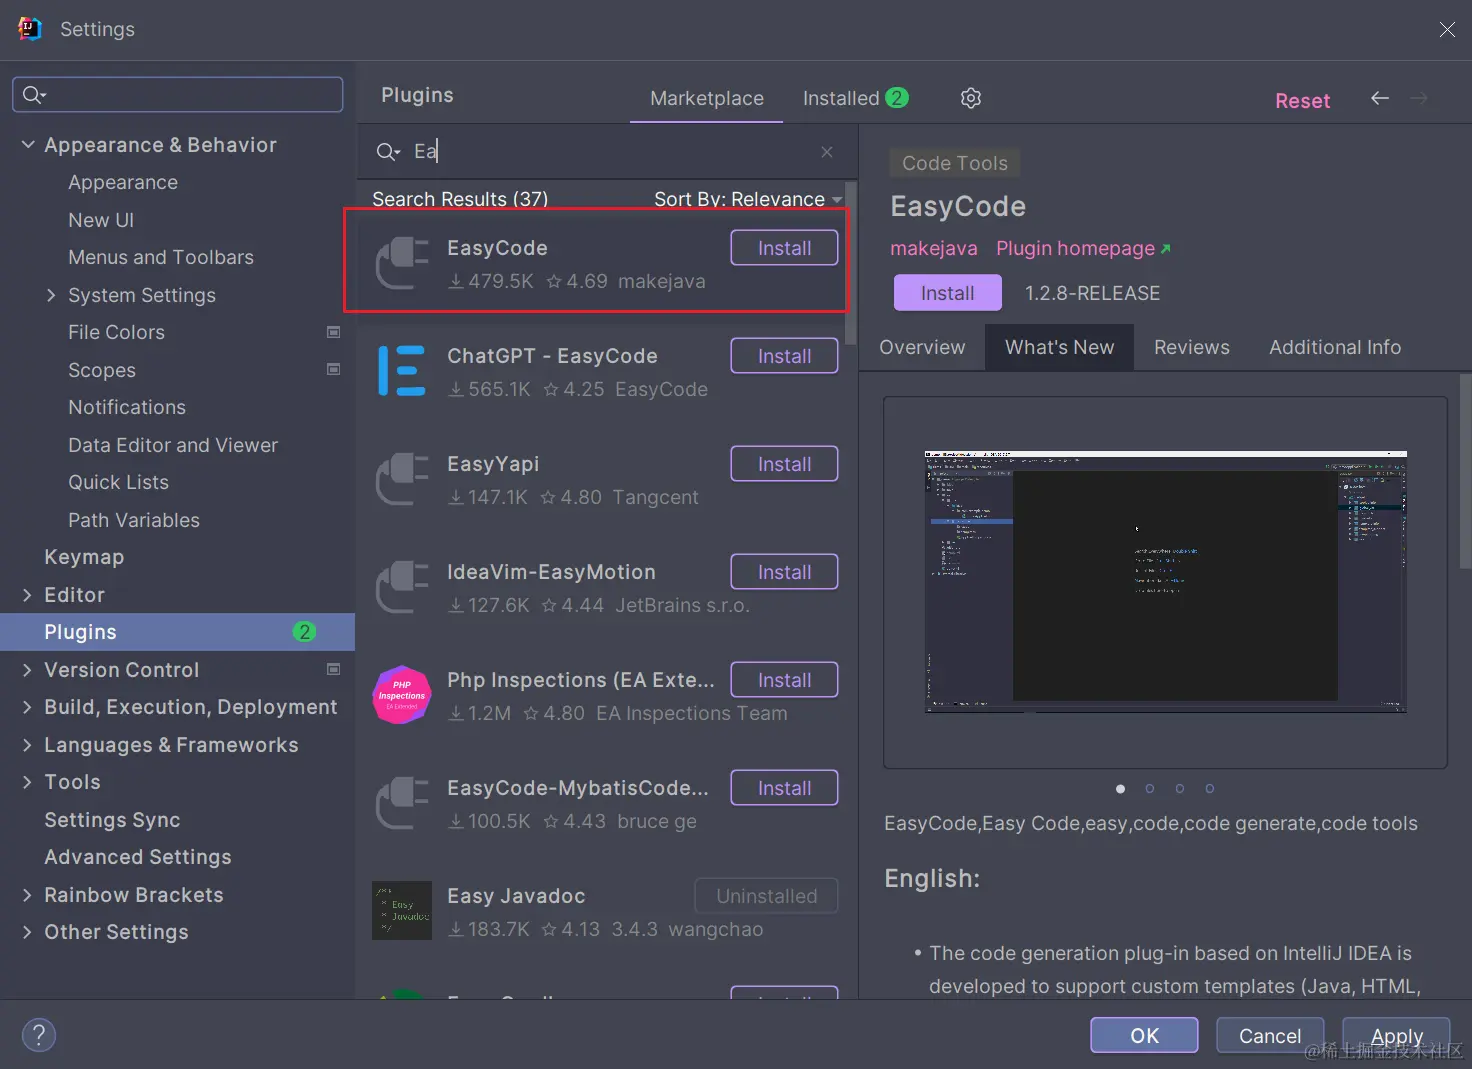Focus the settings search field
Screen dimensions: 1472x1069
pyautogui.click(x=178, y=94)
